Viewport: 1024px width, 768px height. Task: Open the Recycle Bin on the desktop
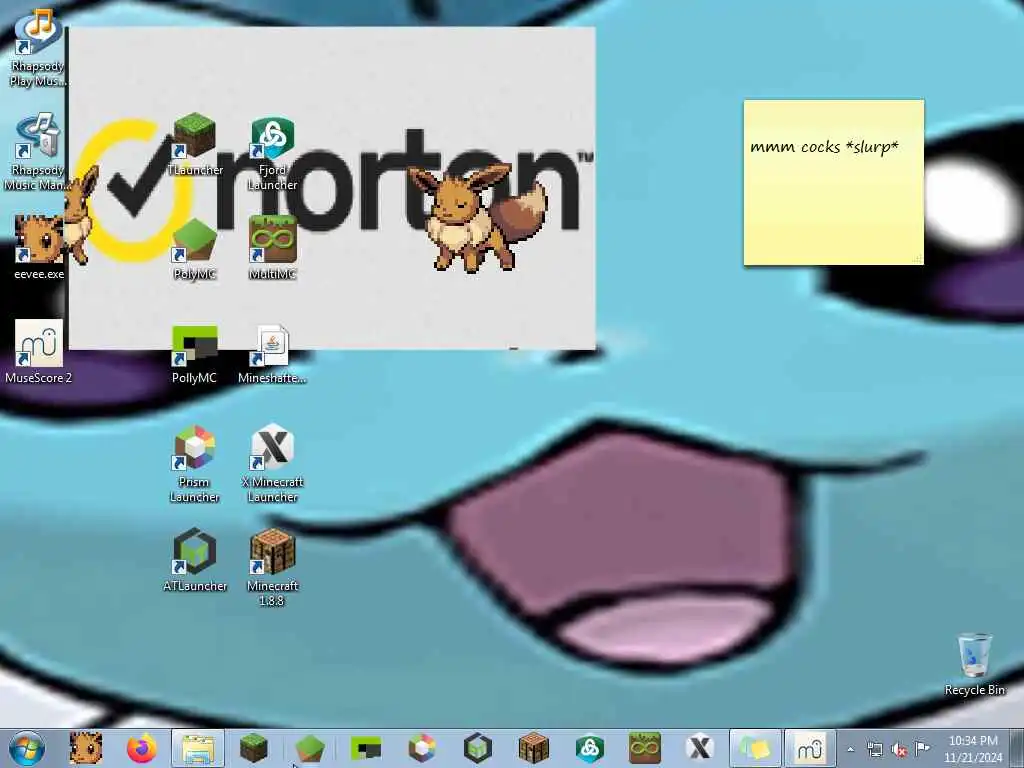[974, 664]
